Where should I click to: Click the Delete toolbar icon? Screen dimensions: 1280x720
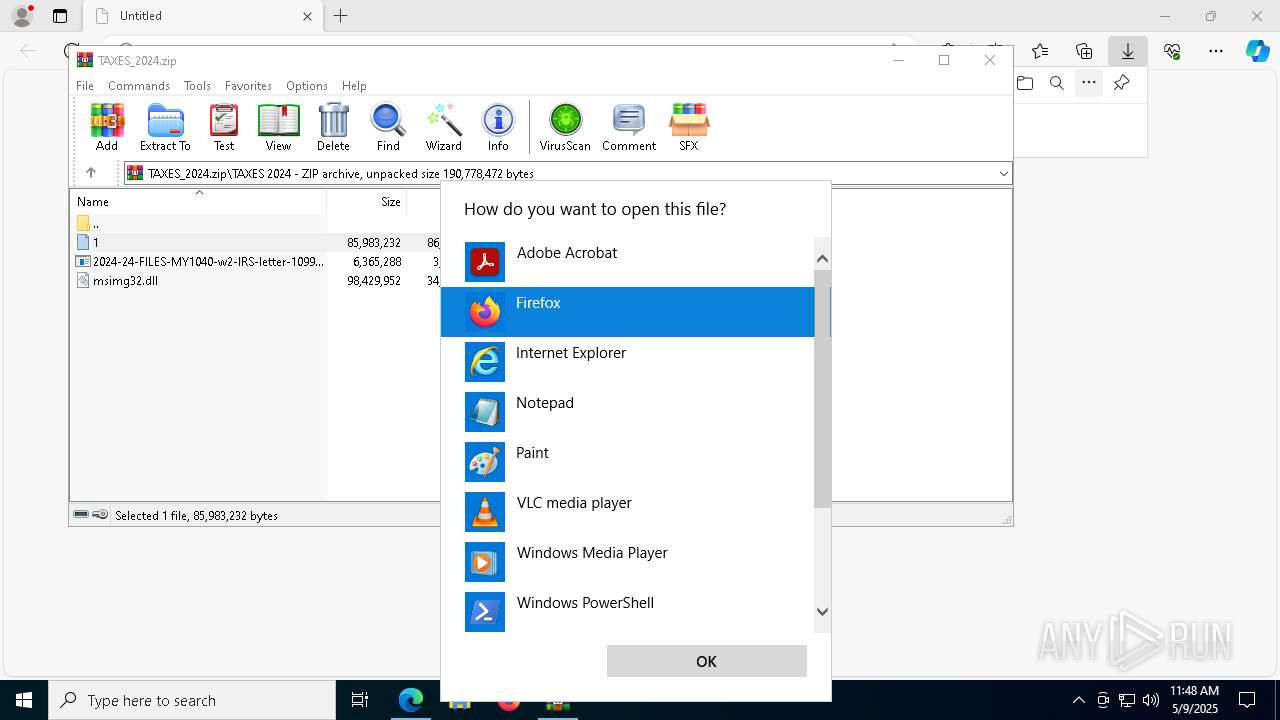pos(333,127)
